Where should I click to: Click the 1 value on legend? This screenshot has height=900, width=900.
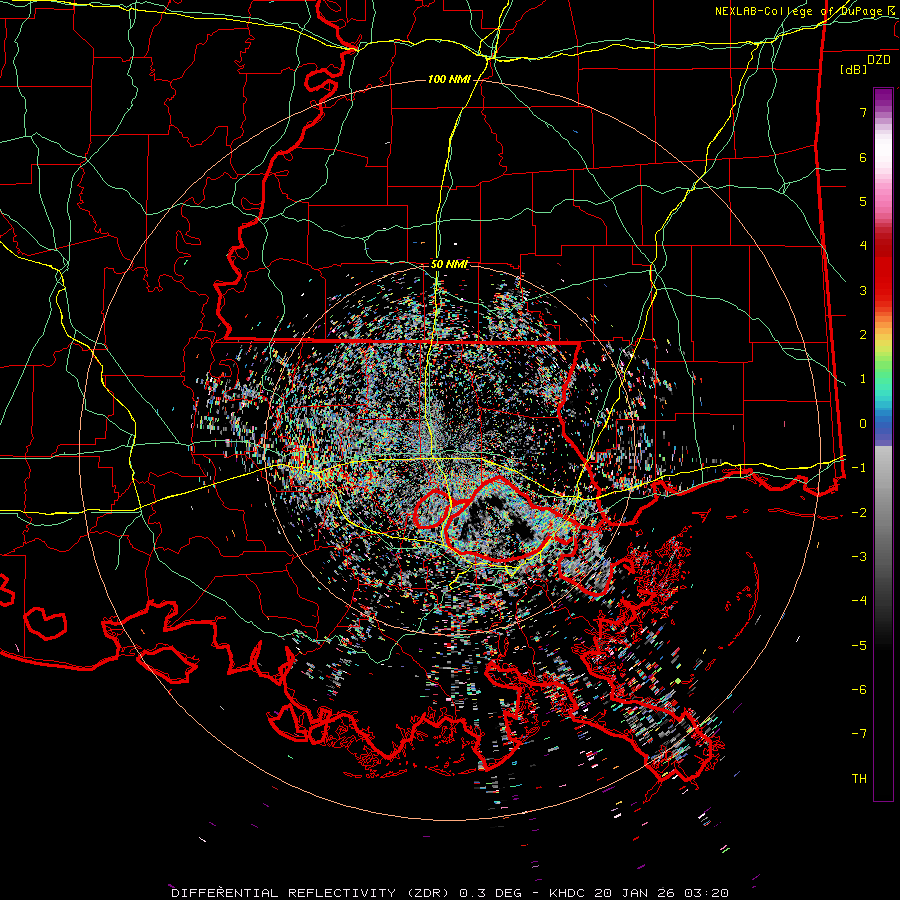click(x=863, y=379)
